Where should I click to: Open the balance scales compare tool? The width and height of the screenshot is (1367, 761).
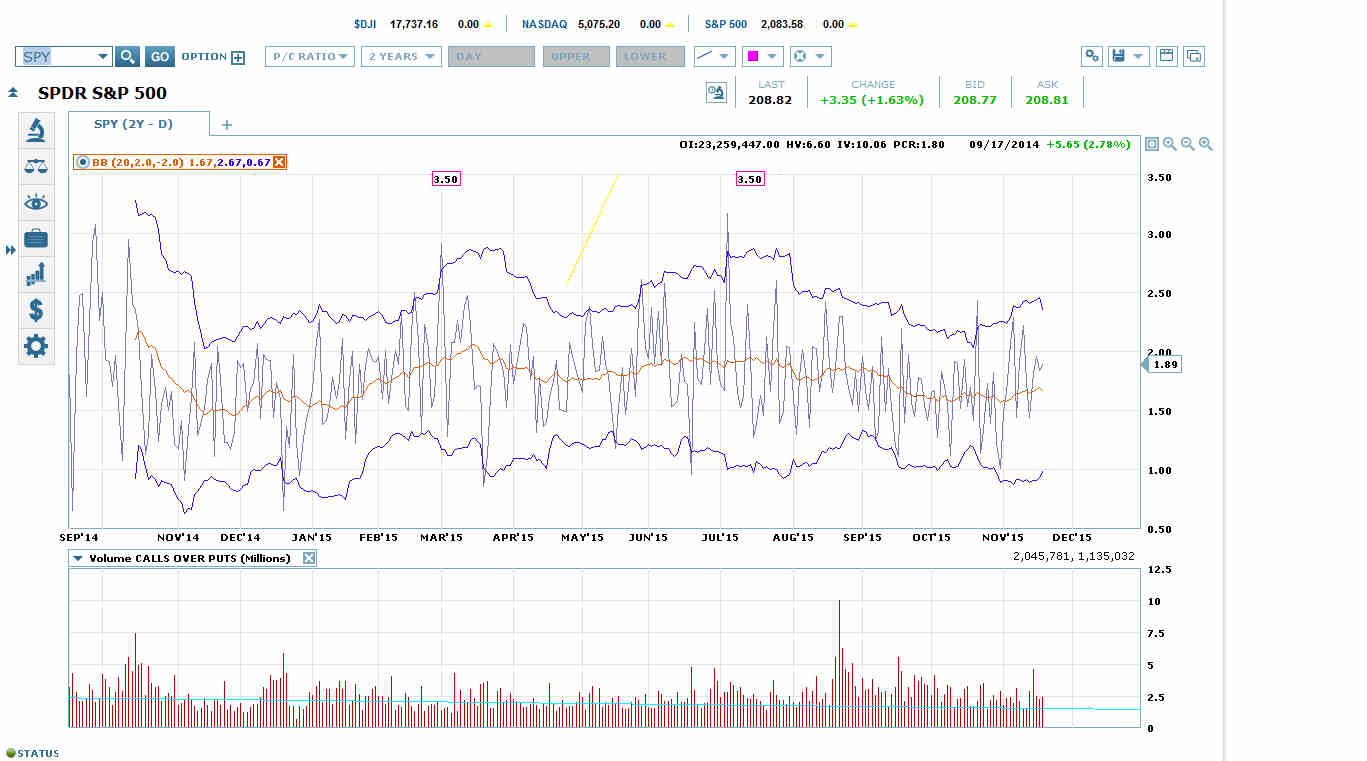point(36,166)
